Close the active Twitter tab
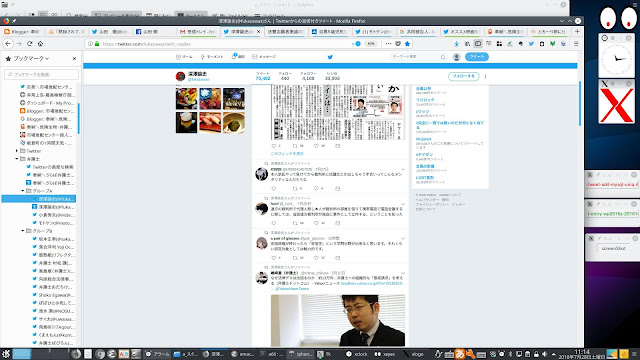This screenshot has width=640, height=360. (258, 31)
